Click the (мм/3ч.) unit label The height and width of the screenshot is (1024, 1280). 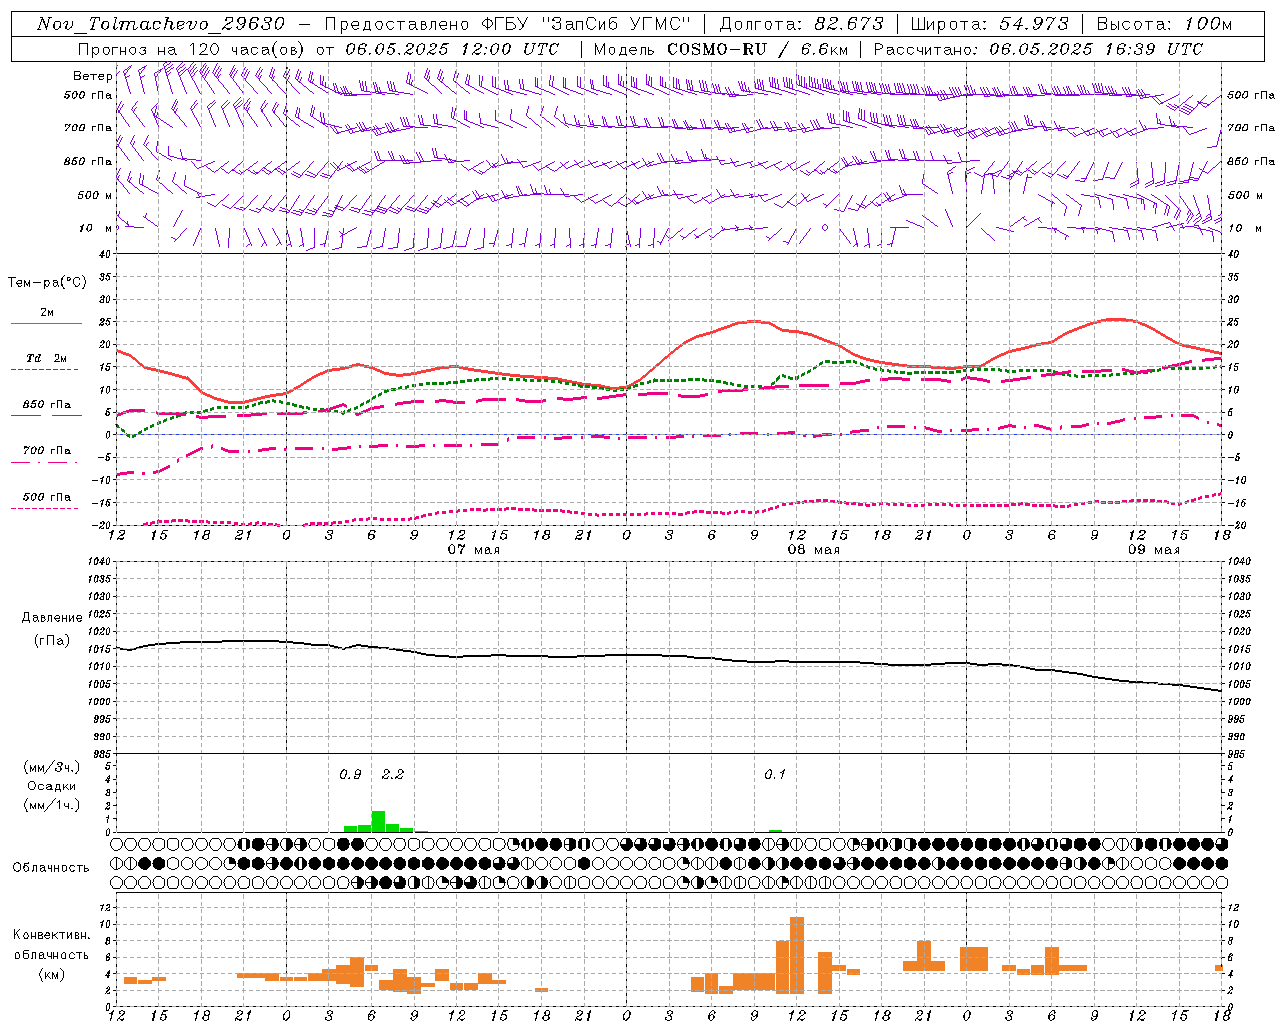51,767
